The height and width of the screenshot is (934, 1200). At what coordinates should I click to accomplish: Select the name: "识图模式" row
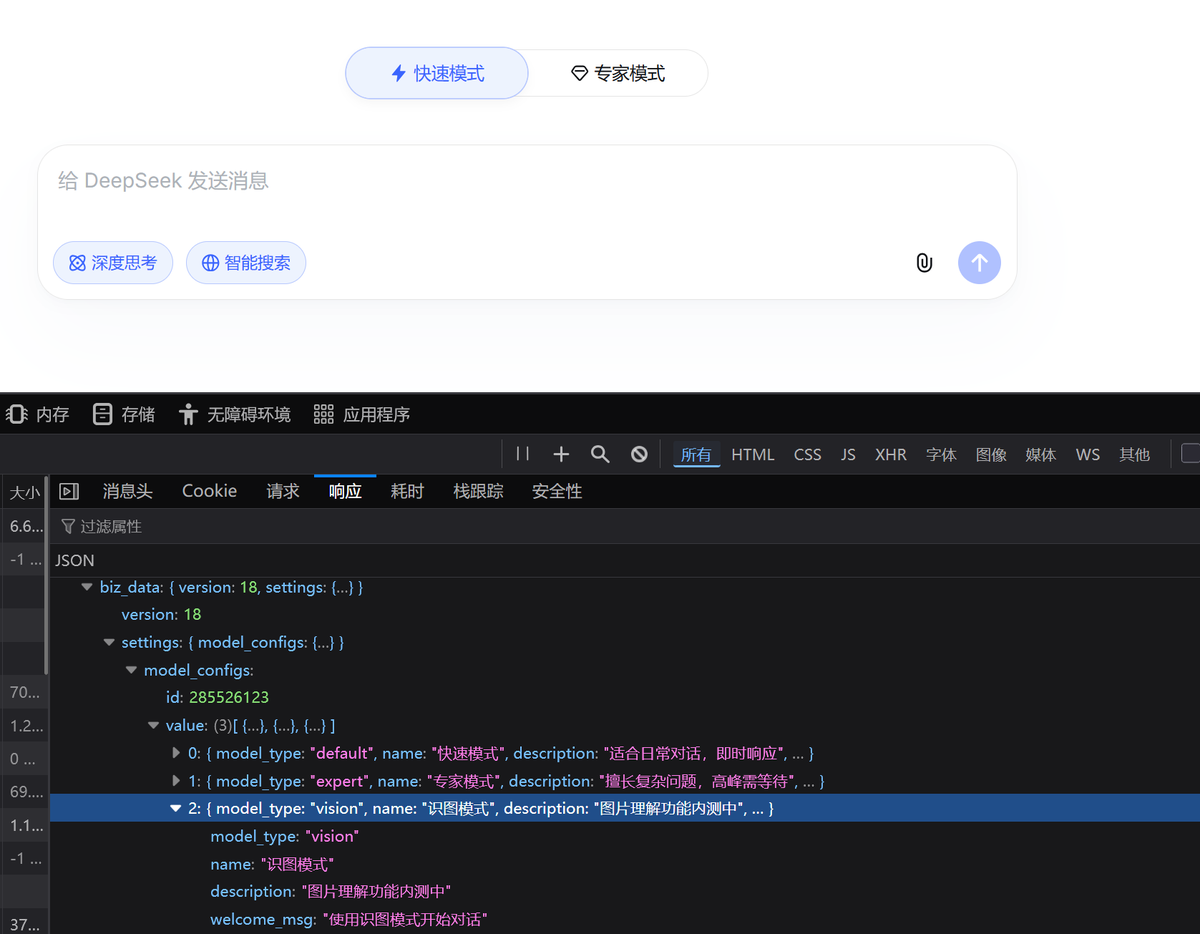pos(625,864)
